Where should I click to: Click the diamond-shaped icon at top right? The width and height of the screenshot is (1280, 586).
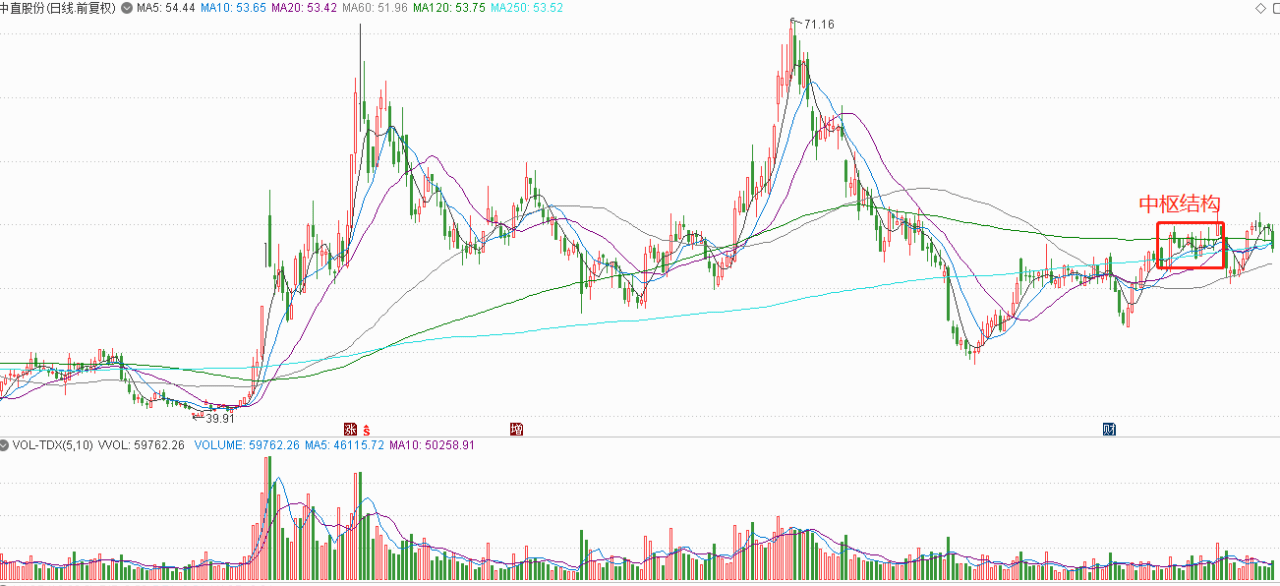pos(1260,8)
